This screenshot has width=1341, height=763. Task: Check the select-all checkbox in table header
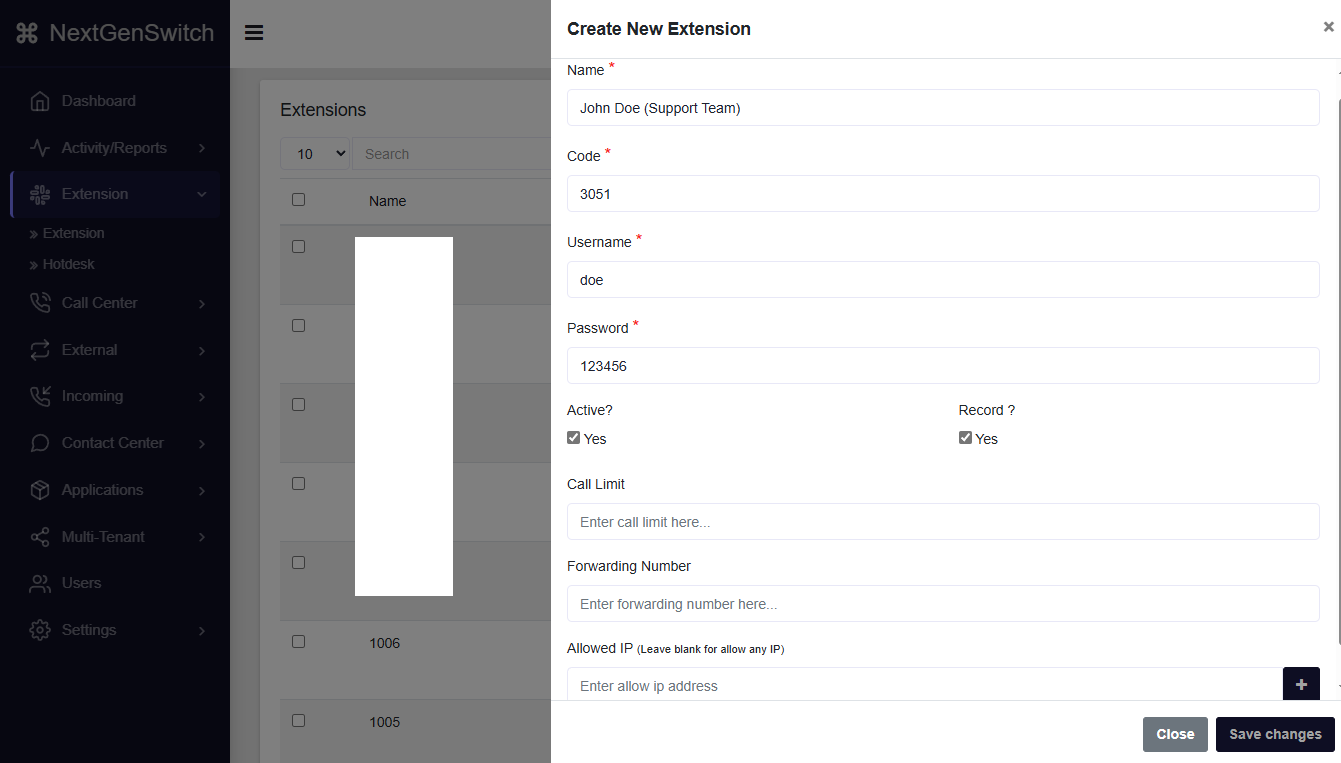point(298,199)
